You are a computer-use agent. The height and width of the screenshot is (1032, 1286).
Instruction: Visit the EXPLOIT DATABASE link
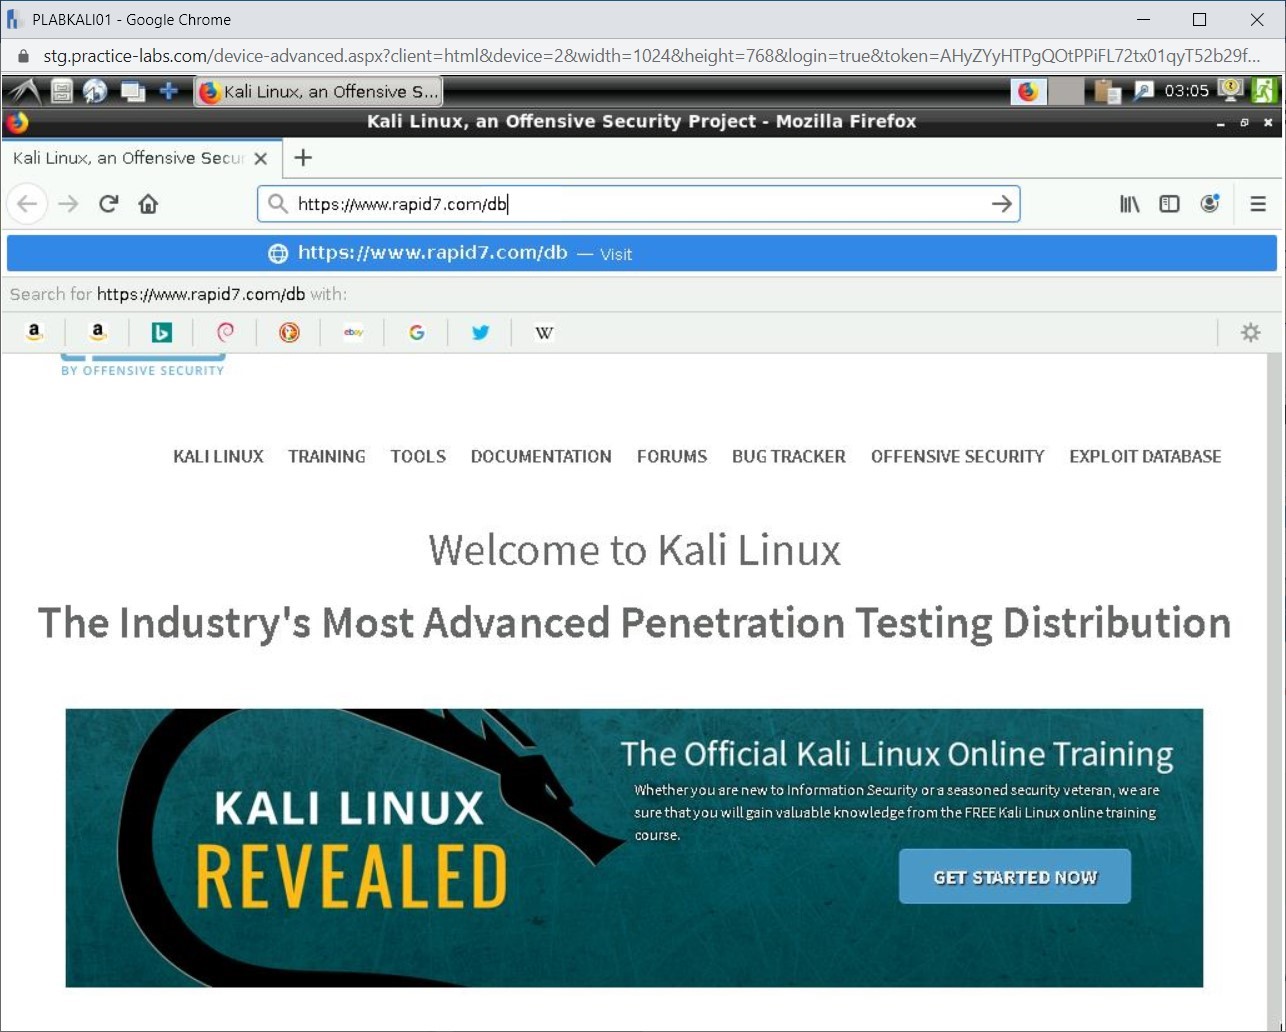click(x=1145, y=457)
